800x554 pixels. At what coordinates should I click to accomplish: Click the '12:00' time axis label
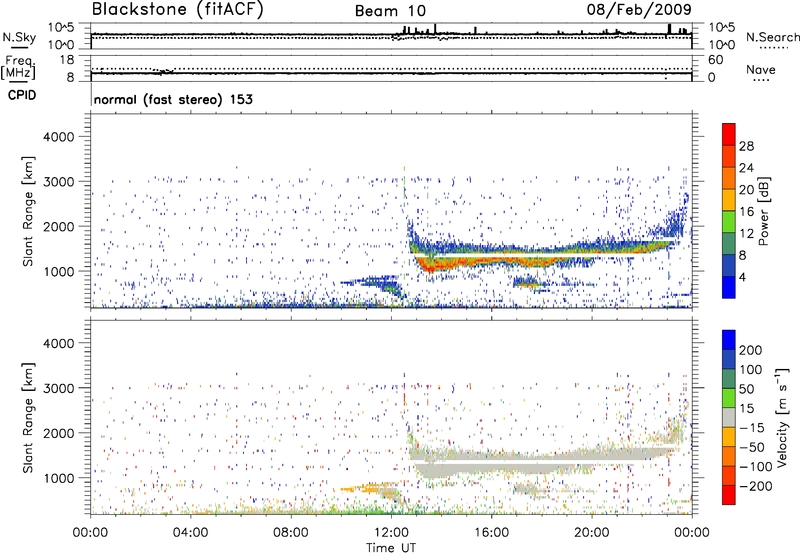point(391,533)
